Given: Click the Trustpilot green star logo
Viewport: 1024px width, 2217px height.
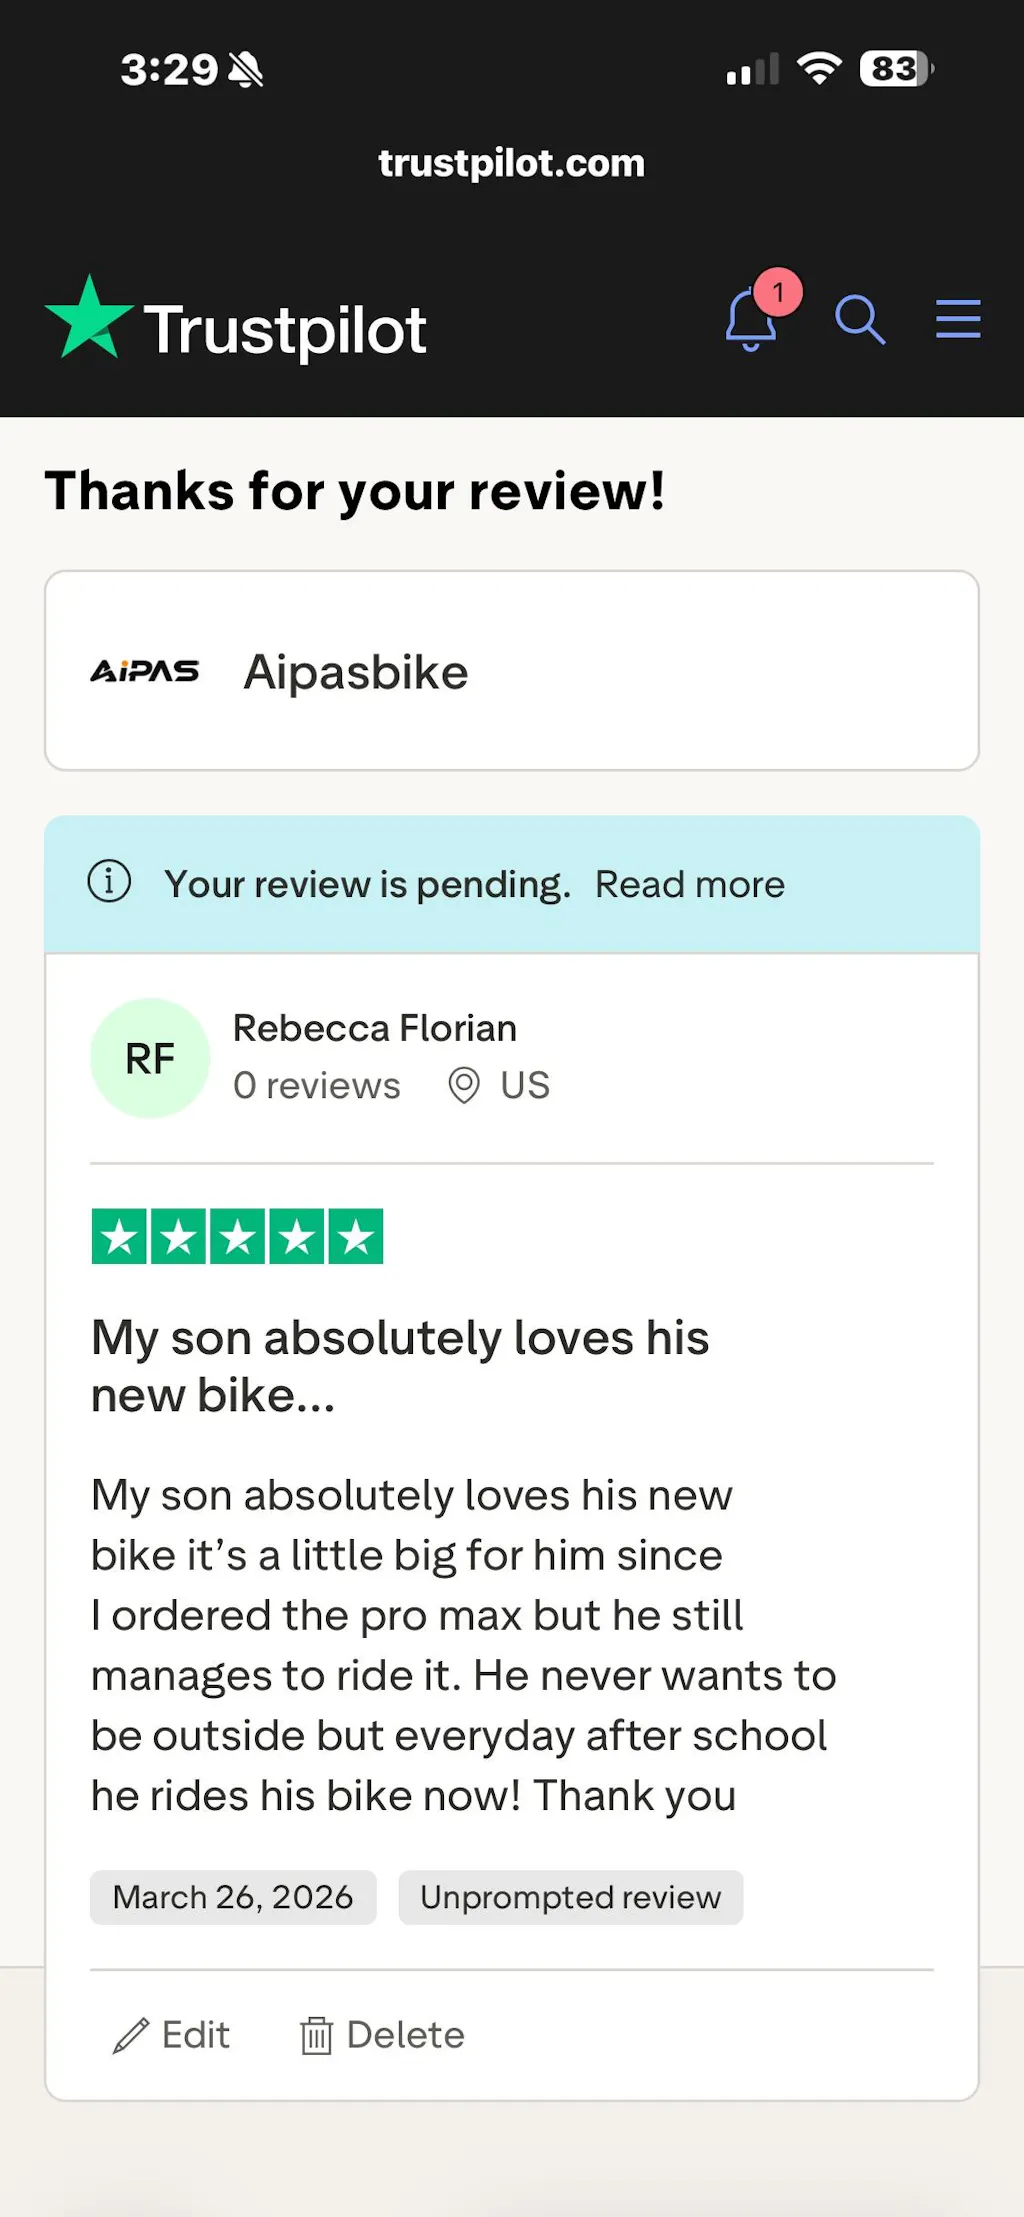Looking at the screenshot, I should pyautogui.click(x=90, y=319).
